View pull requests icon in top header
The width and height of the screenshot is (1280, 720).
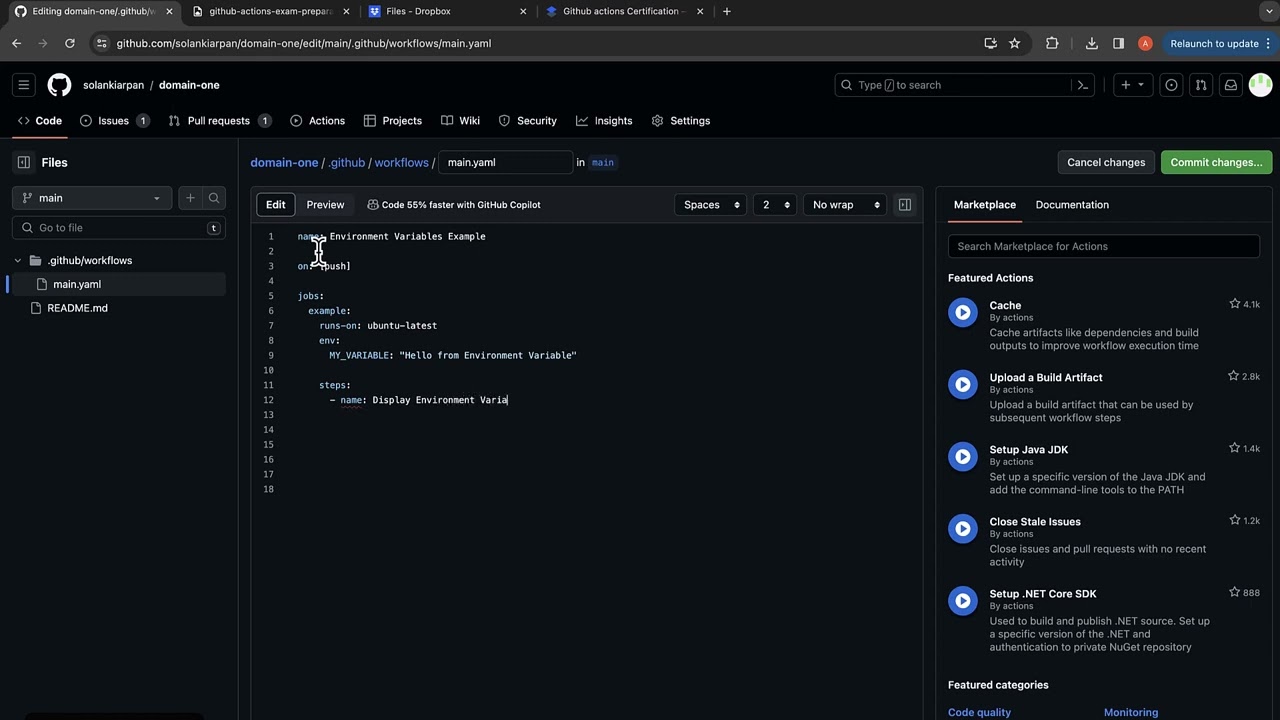[1201, 85]
